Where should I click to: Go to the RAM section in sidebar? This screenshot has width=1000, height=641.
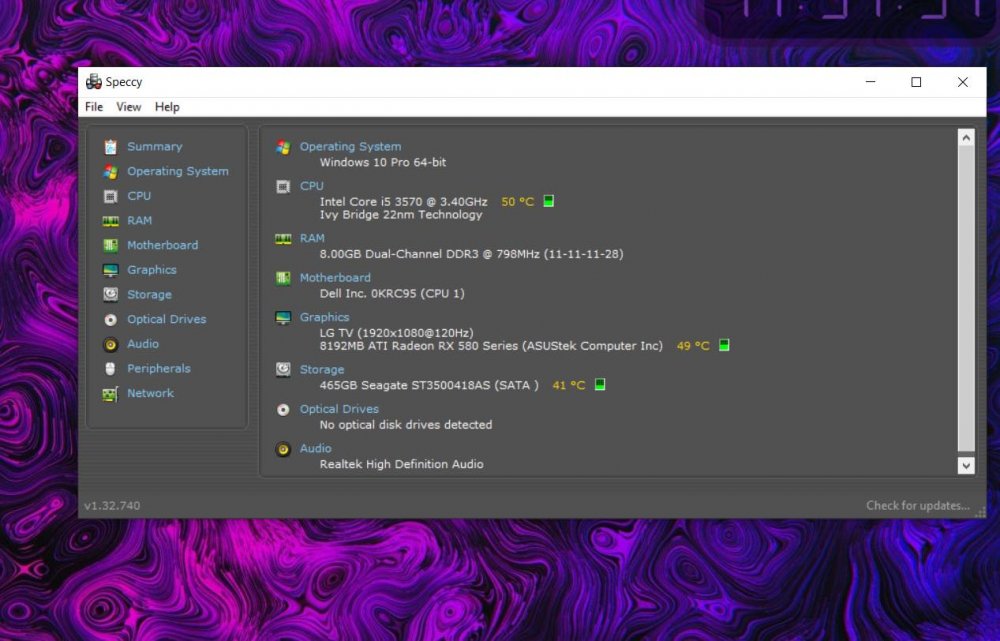139,221
